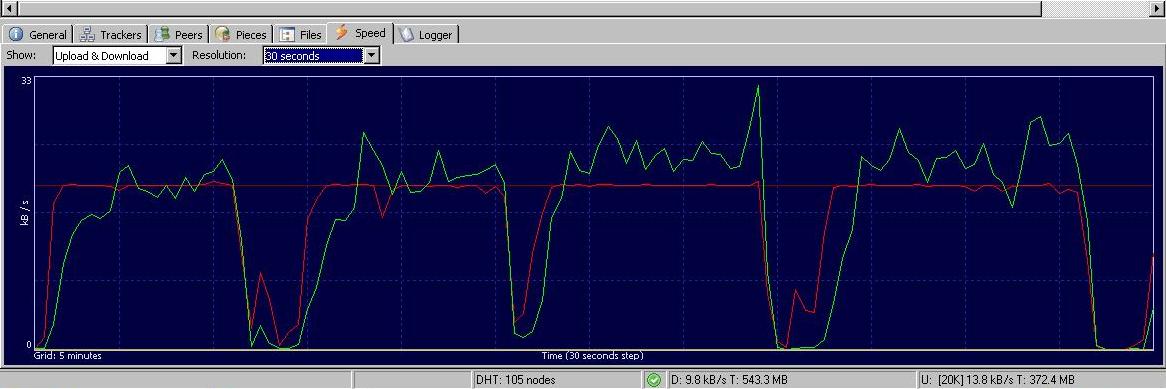Click the Pieces tab icon
This screenshot has height=389, width=1166.
222,34
